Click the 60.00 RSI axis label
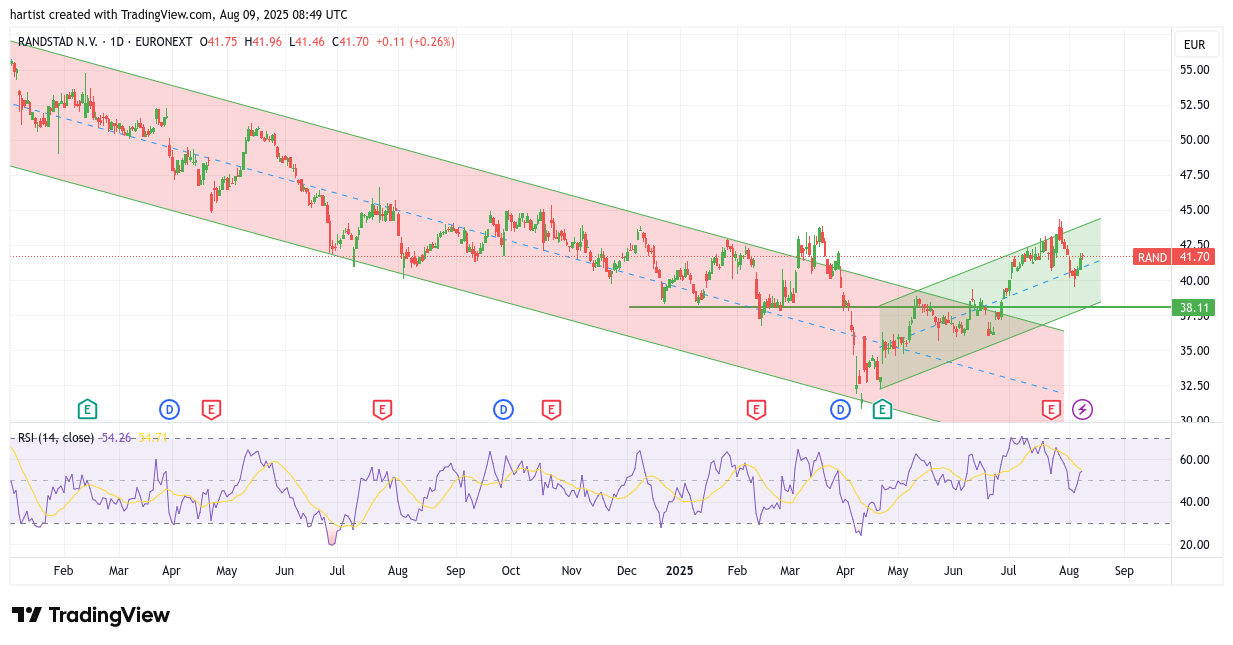Screen dimensions: 1233x645 coord(1195,460)
